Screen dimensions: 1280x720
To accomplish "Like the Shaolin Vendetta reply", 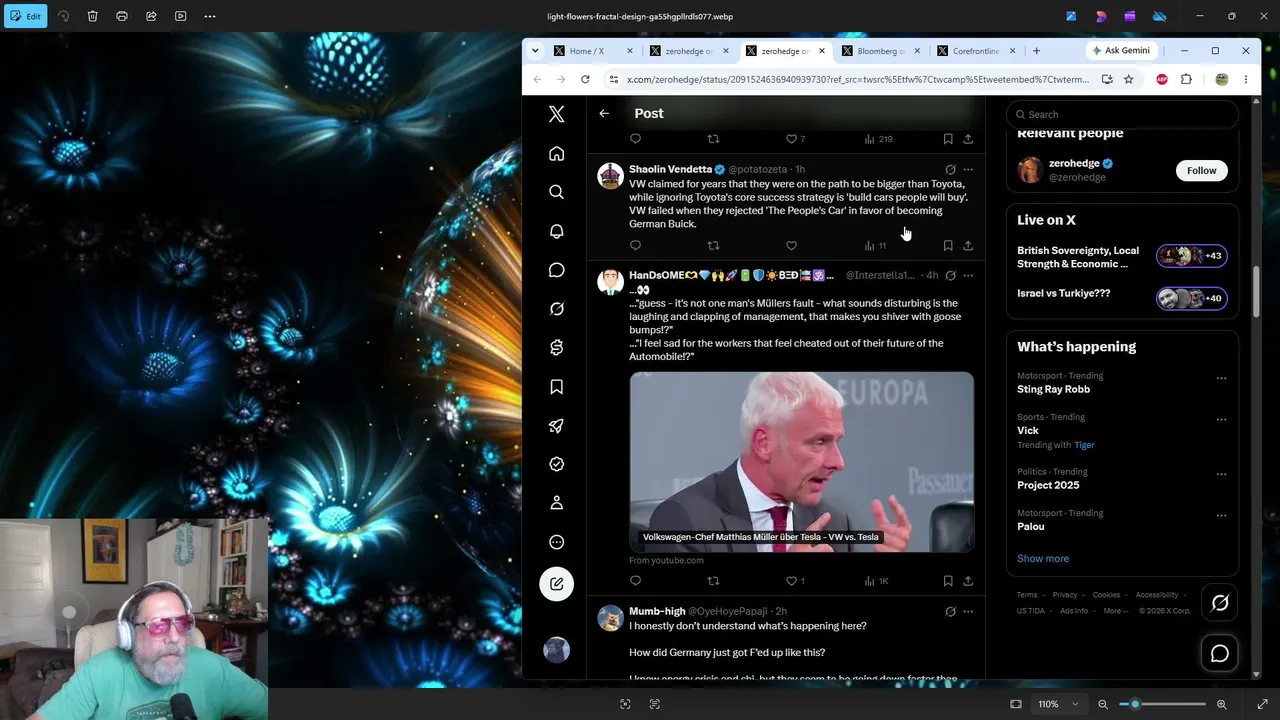I will [791, 246].
